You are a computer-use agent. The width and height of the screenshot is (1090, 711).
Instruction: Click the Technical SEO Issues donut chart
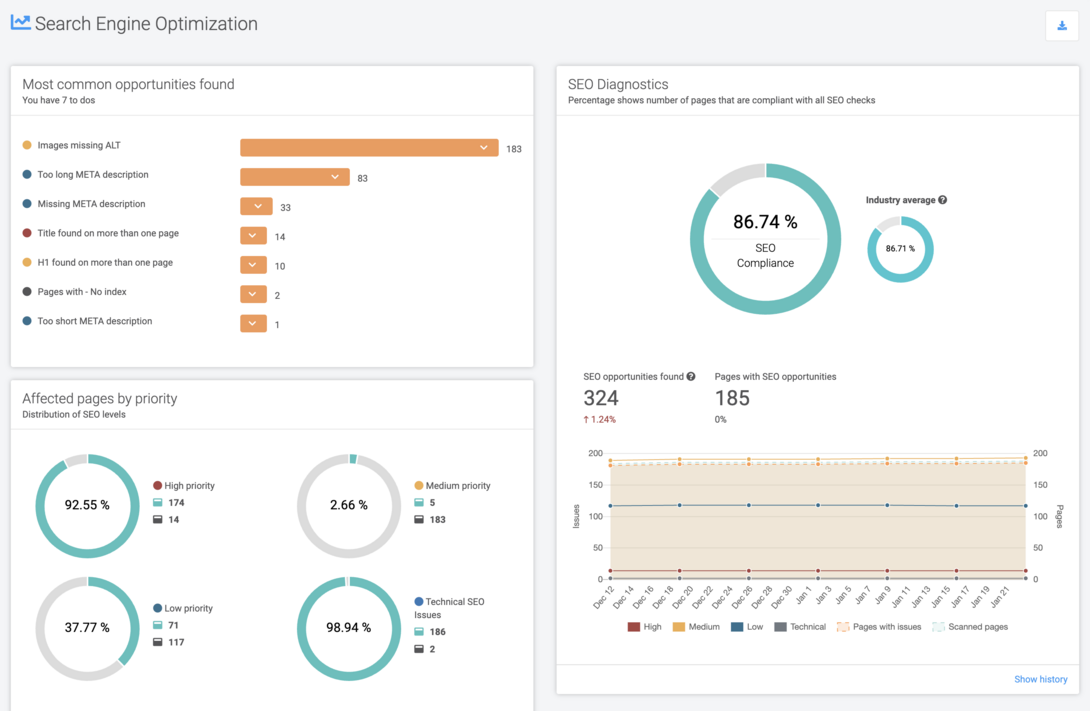point(349,629)
